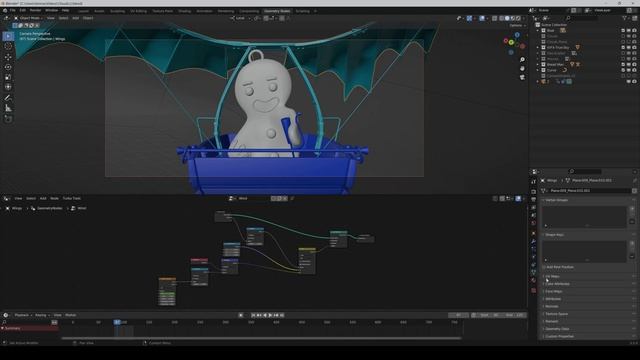The height and width of the screenshot is (360, 640).
Task: Open the Tool properties tab icon
Action: pos(533,182)
